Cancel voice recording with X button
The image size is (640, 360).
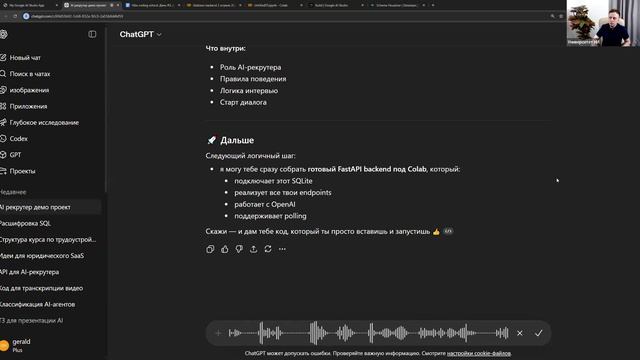pos(520,333)
